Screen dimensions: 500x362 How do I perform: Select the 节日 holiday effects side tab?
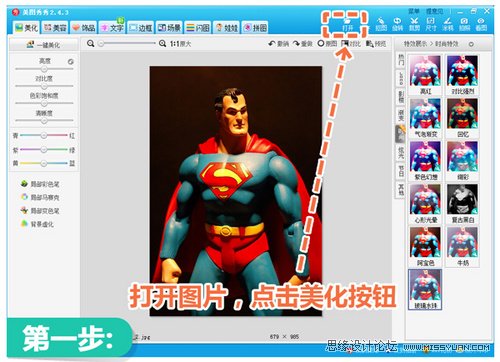tap(401, 171)
